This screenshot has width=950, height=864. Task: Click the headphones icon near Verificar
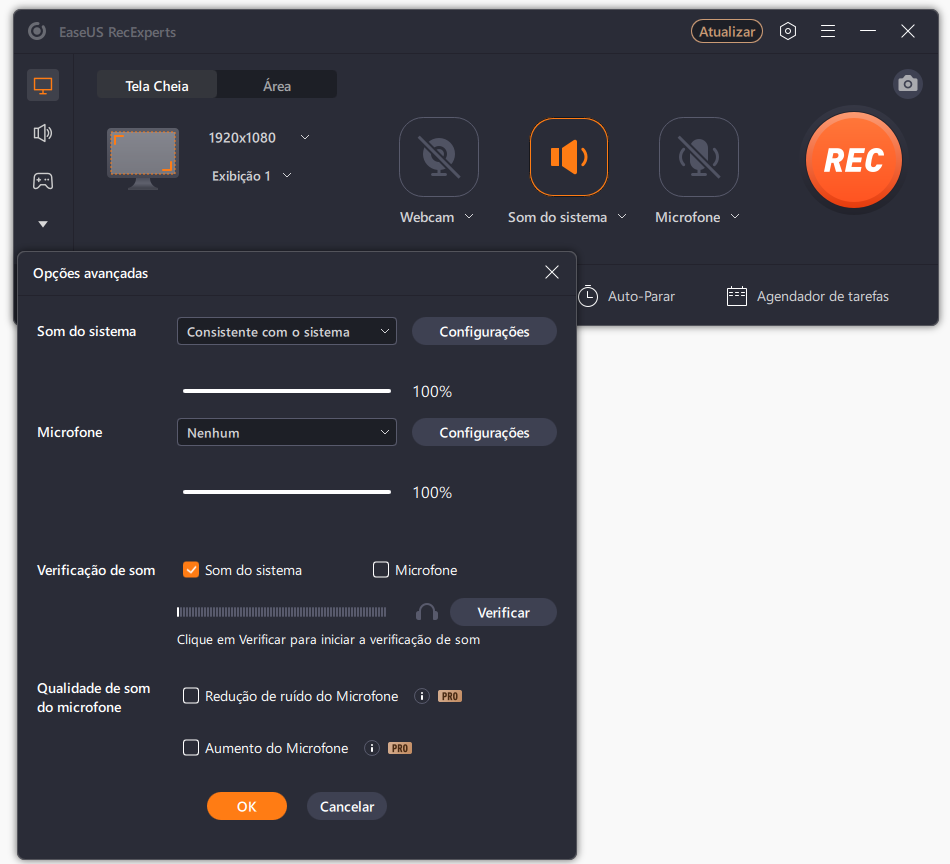pyautogui.click(x=427, y=612)
